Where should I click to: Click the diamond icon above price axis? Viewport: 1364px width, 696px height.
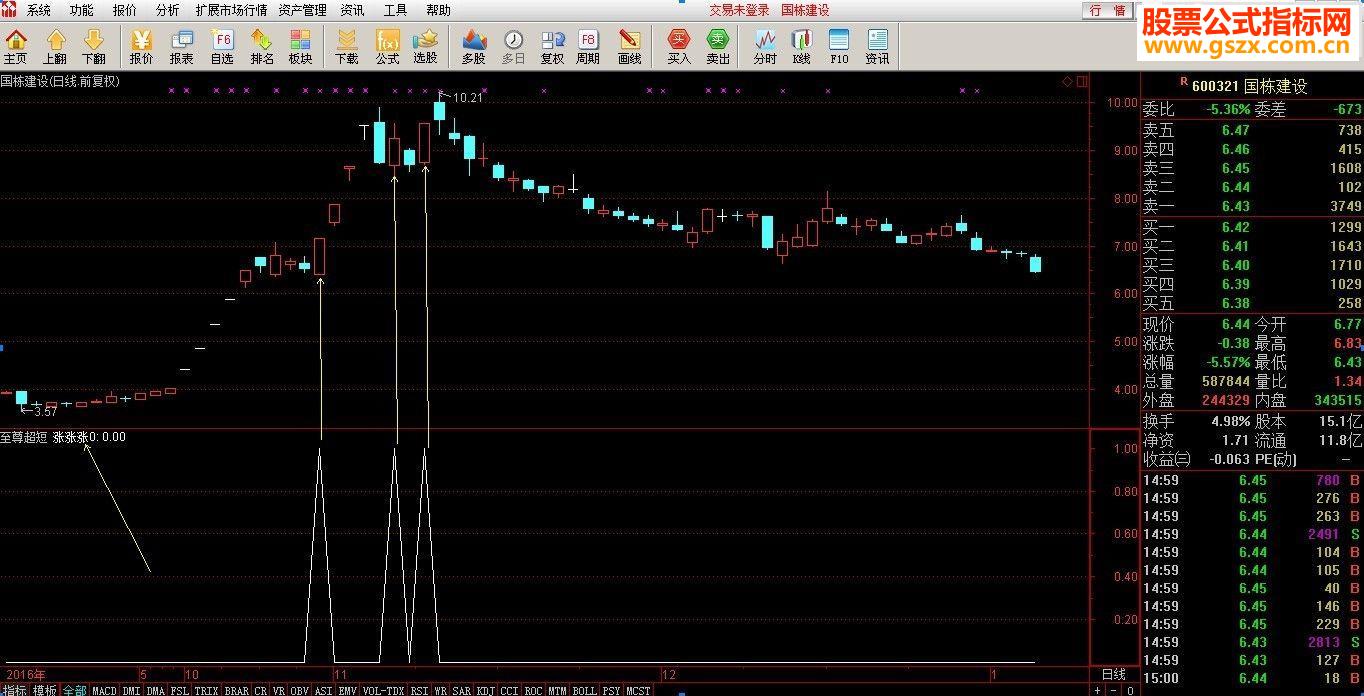tap(1068, 81)
